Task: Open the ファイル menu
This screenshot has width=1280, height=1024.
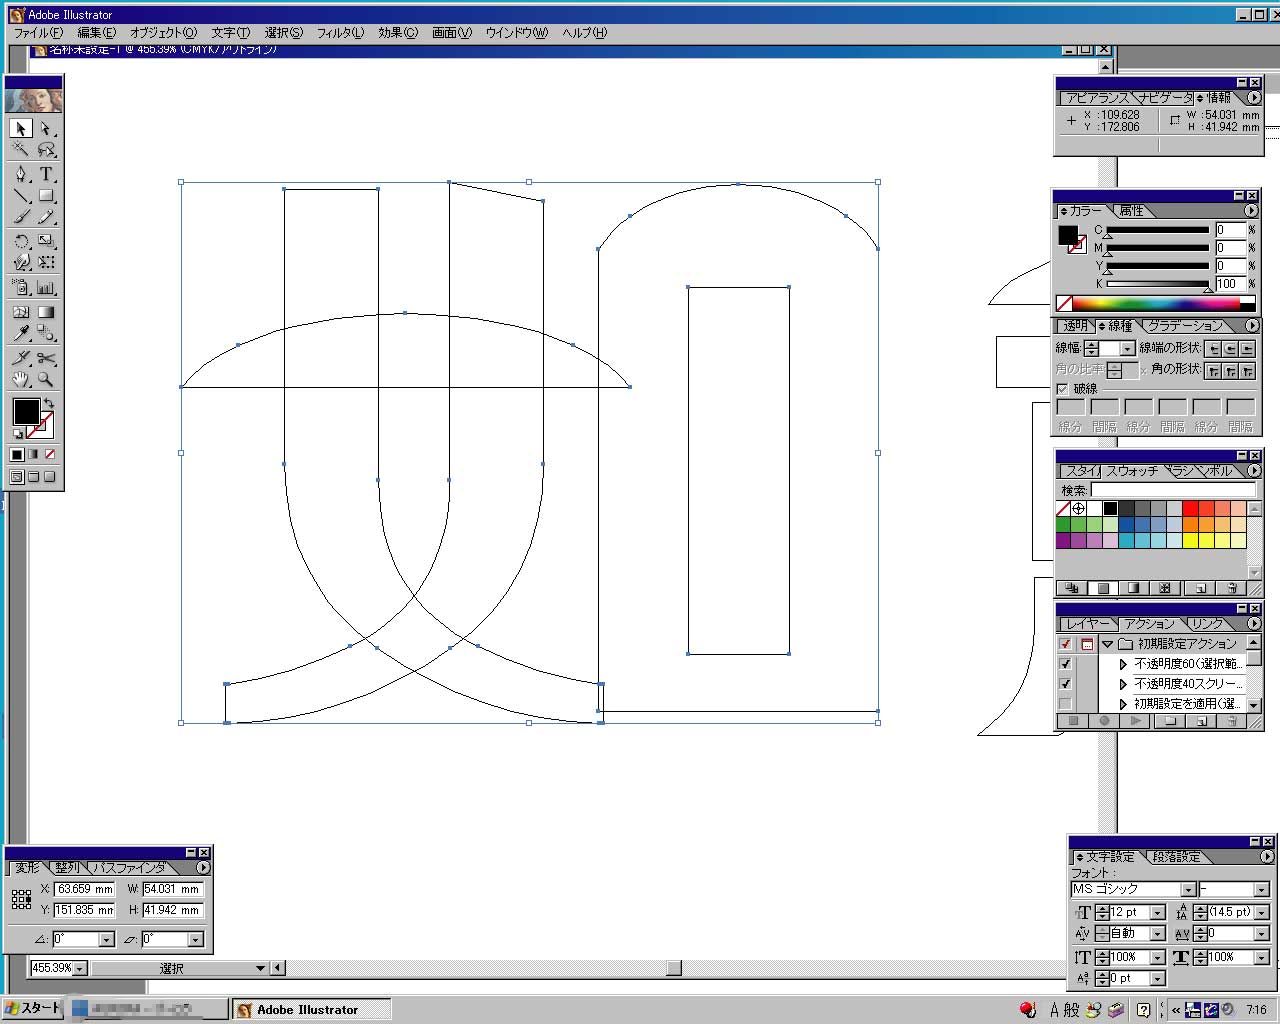Action: pos(38,33)
